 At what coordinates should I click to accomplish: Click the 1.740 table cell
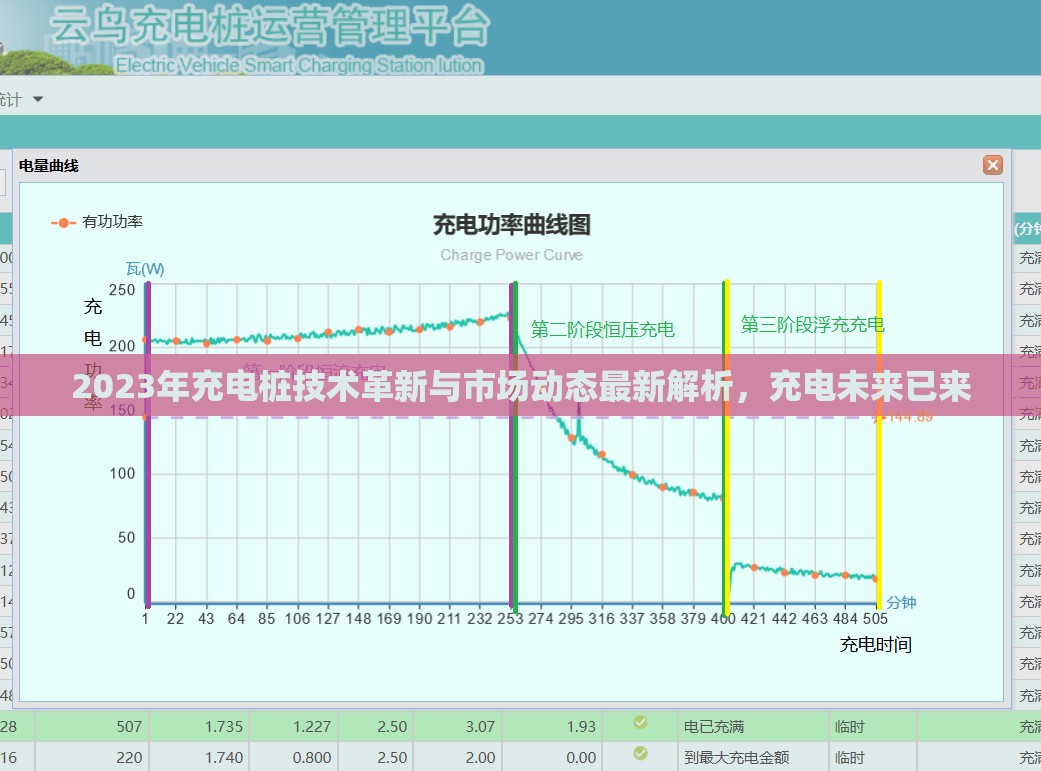coord(224,758)
